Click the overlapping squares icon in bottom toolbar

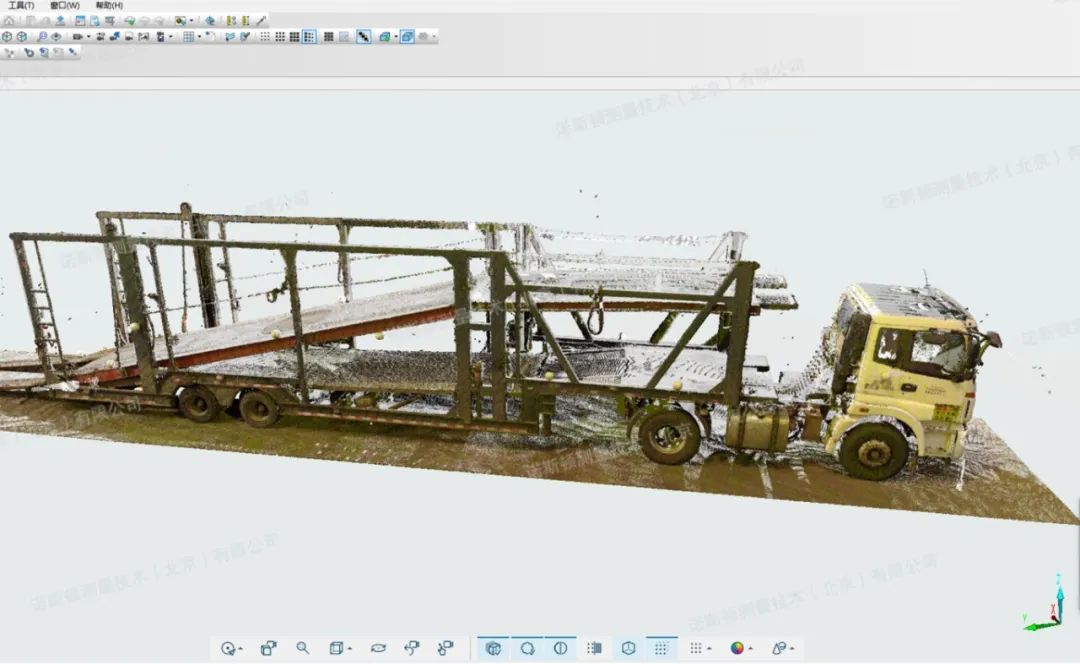(268, 648)
